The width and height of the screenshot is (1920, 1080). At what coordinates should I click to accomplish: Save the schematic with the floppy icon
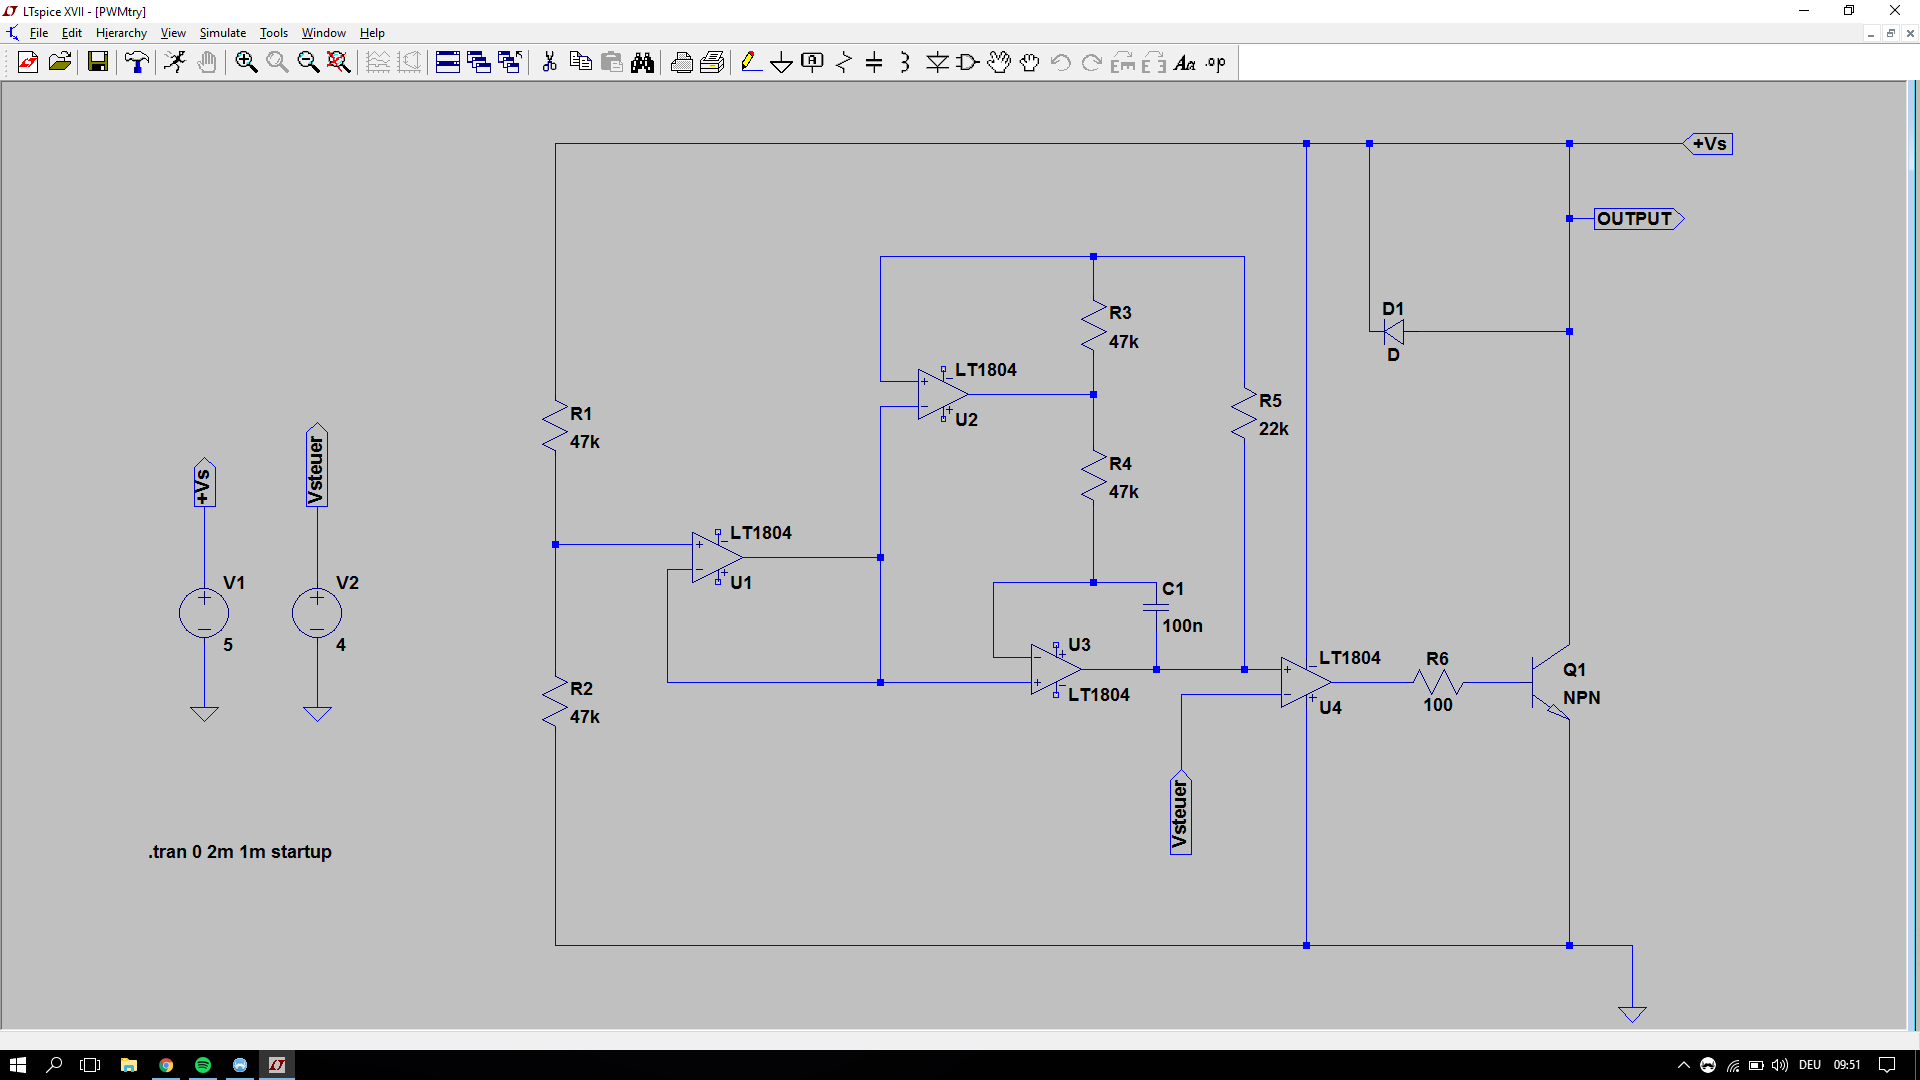[97, 62]
